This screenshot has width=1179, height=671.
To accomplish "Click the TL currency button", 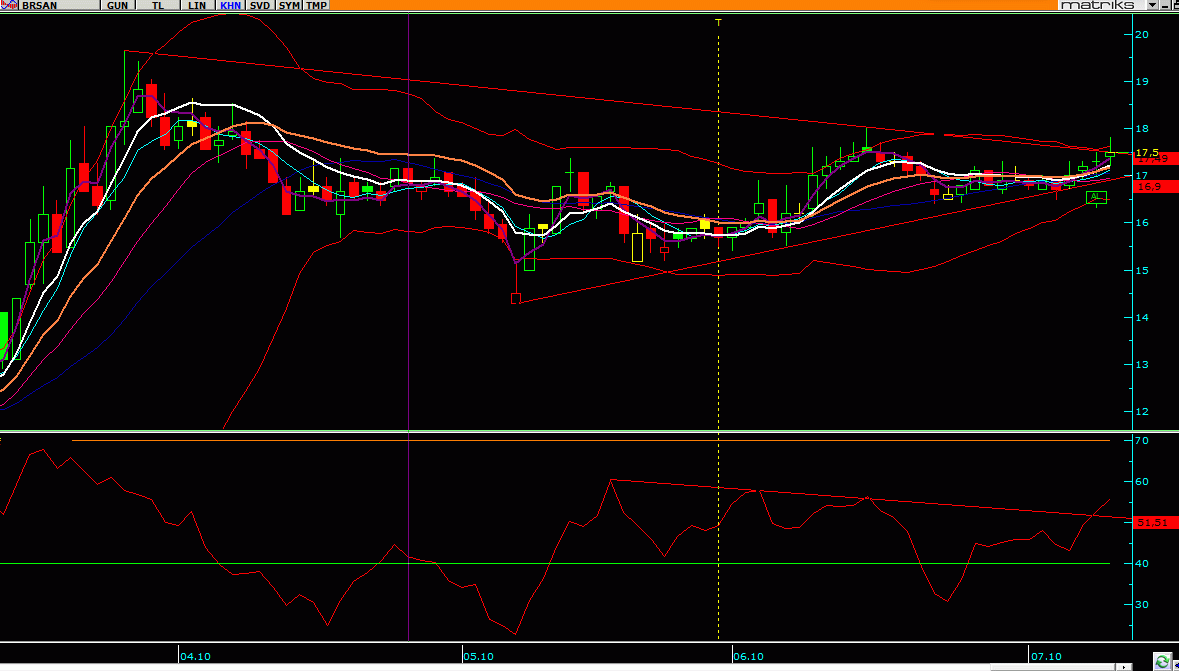I will click(159, 5).
